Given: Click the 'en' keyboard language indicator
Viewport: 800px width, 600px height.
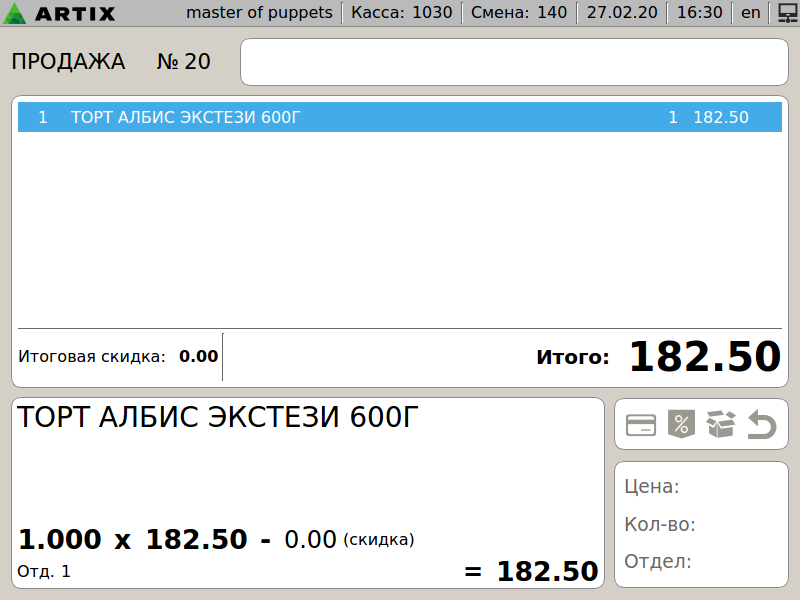Looking at the screenshot, I should [x=750, y=13].
